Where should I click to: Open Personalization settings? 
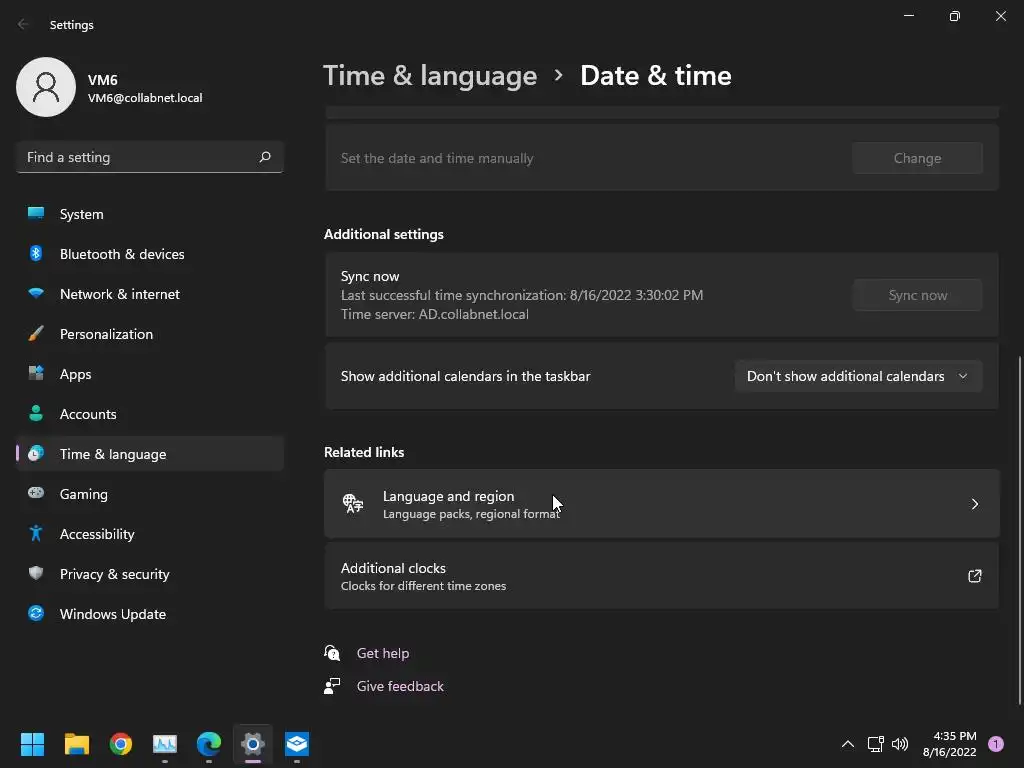point(150,334)
